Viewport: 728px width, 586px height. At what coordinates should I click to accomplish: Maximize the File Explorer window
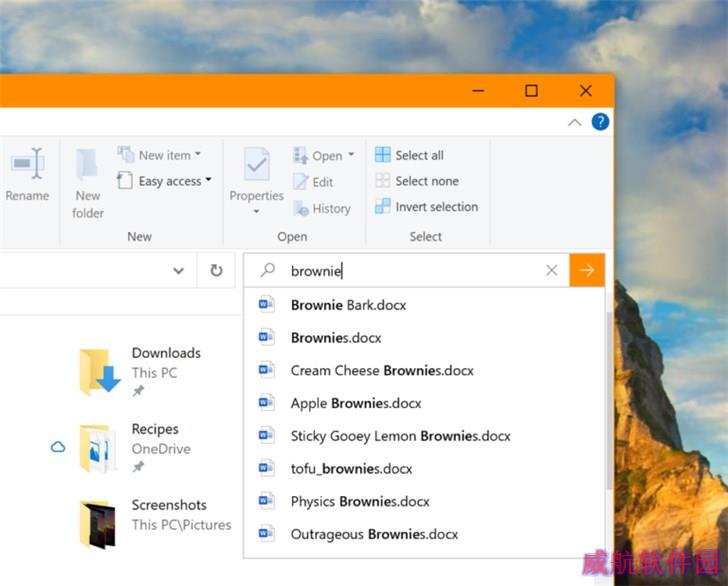coord(531,91)
